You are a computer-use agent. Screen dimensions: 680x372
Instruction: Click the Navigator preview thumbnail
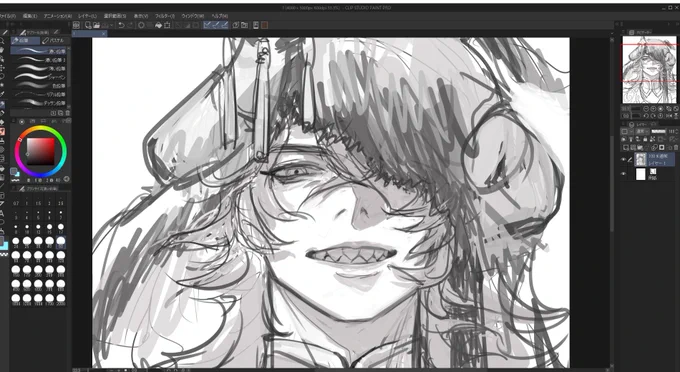(649, 69)
